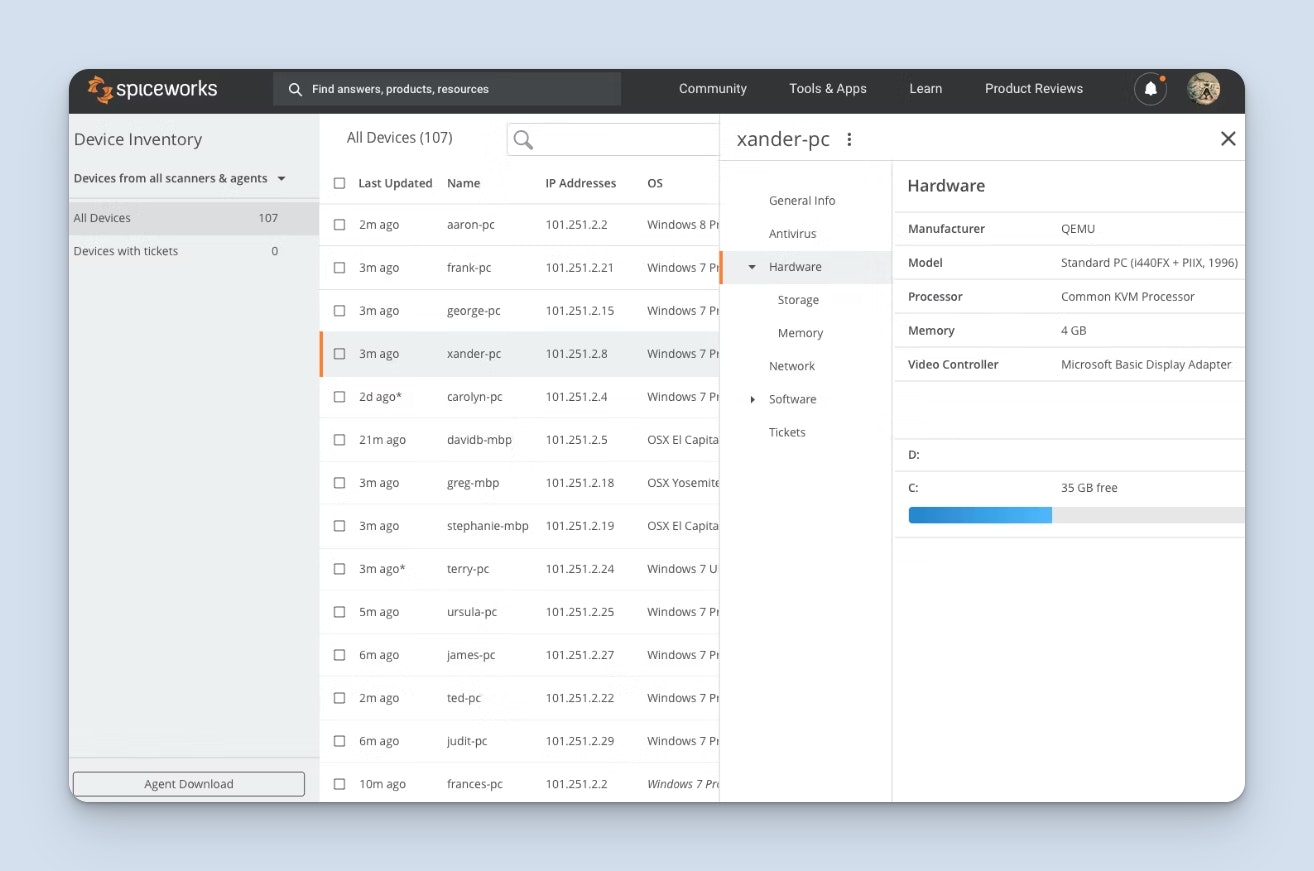The image size is (1314, 871).
Task: Click the Spiceworks logo
Action: click(152, 89)
